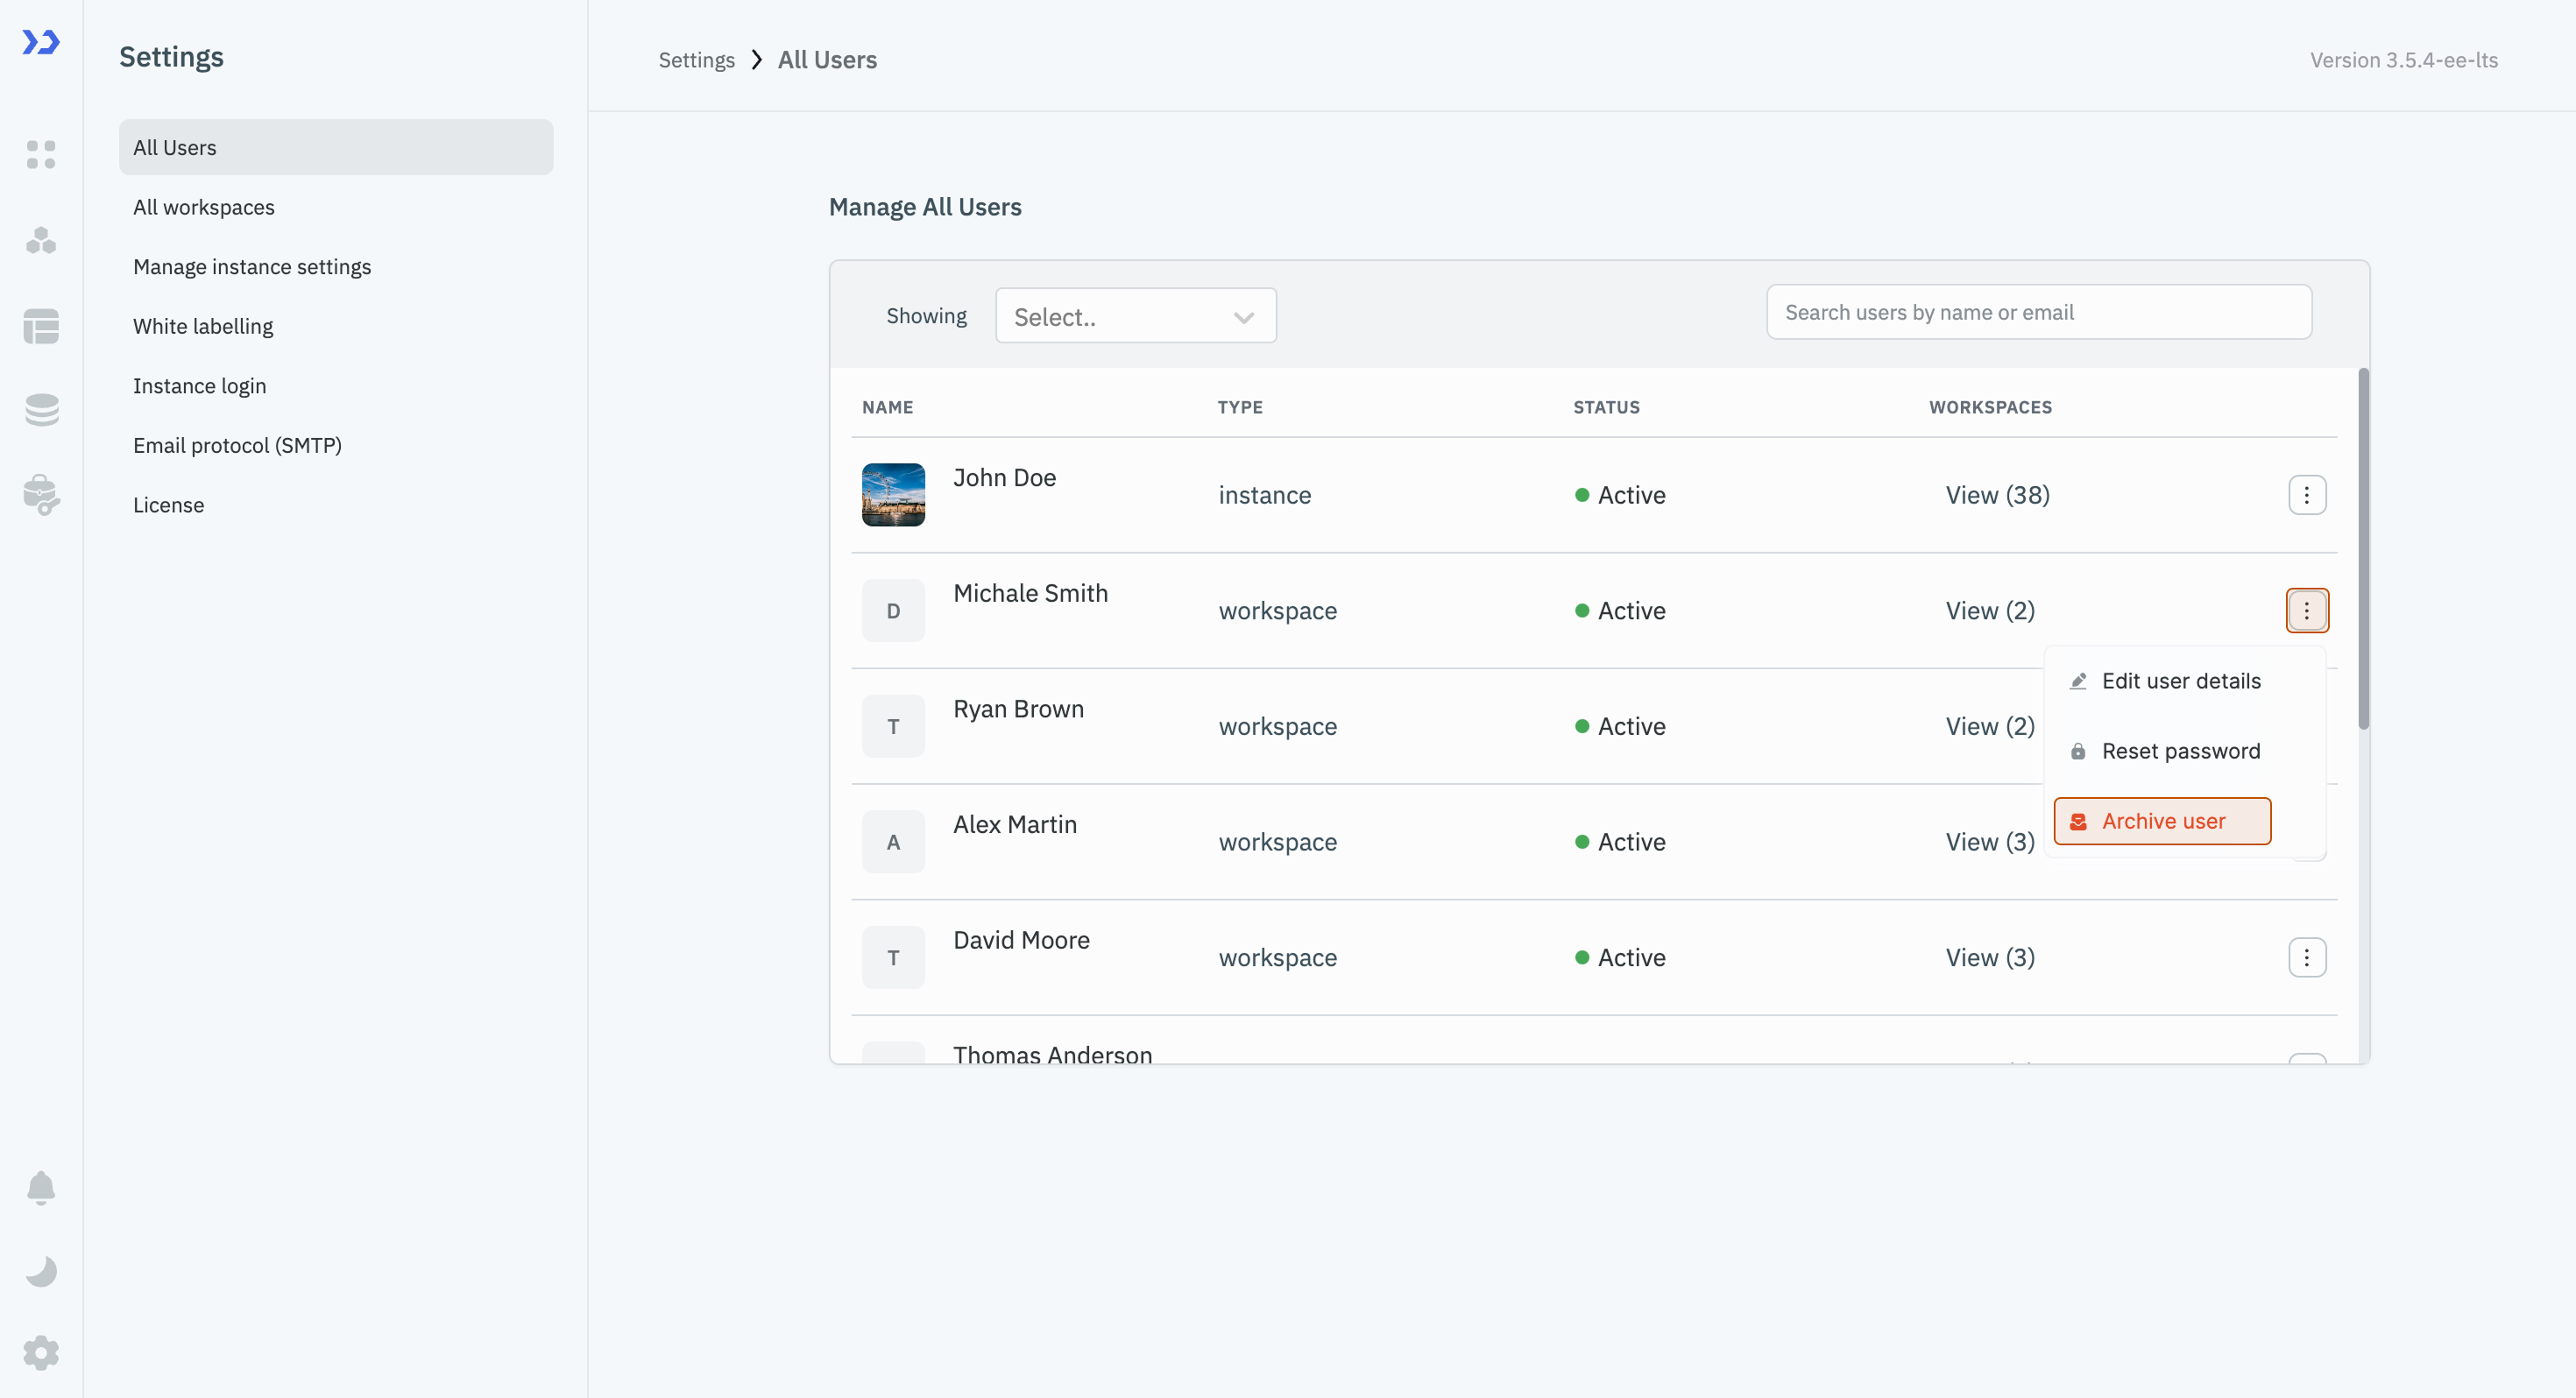Open the briefcase audit icon

[x=41, y=495]
